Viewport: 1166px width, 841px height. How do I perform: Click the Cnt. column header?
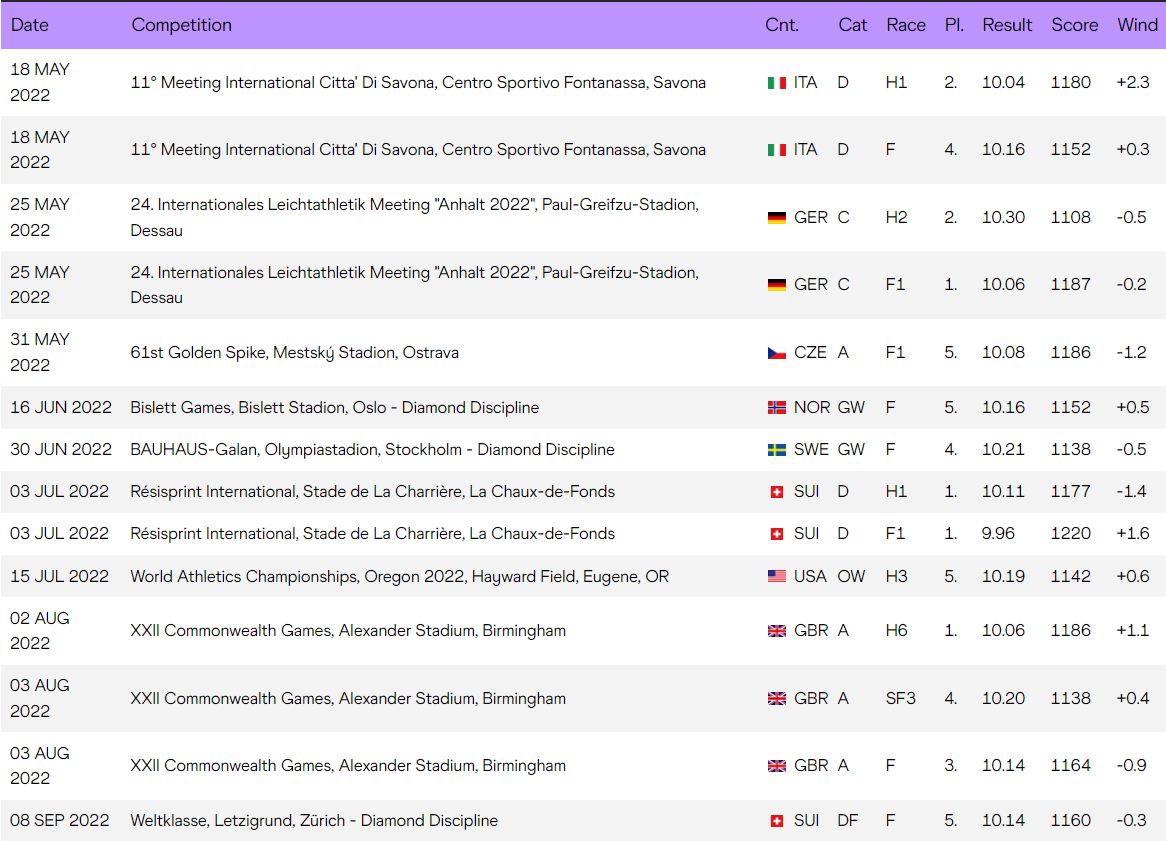pos(782,25)
